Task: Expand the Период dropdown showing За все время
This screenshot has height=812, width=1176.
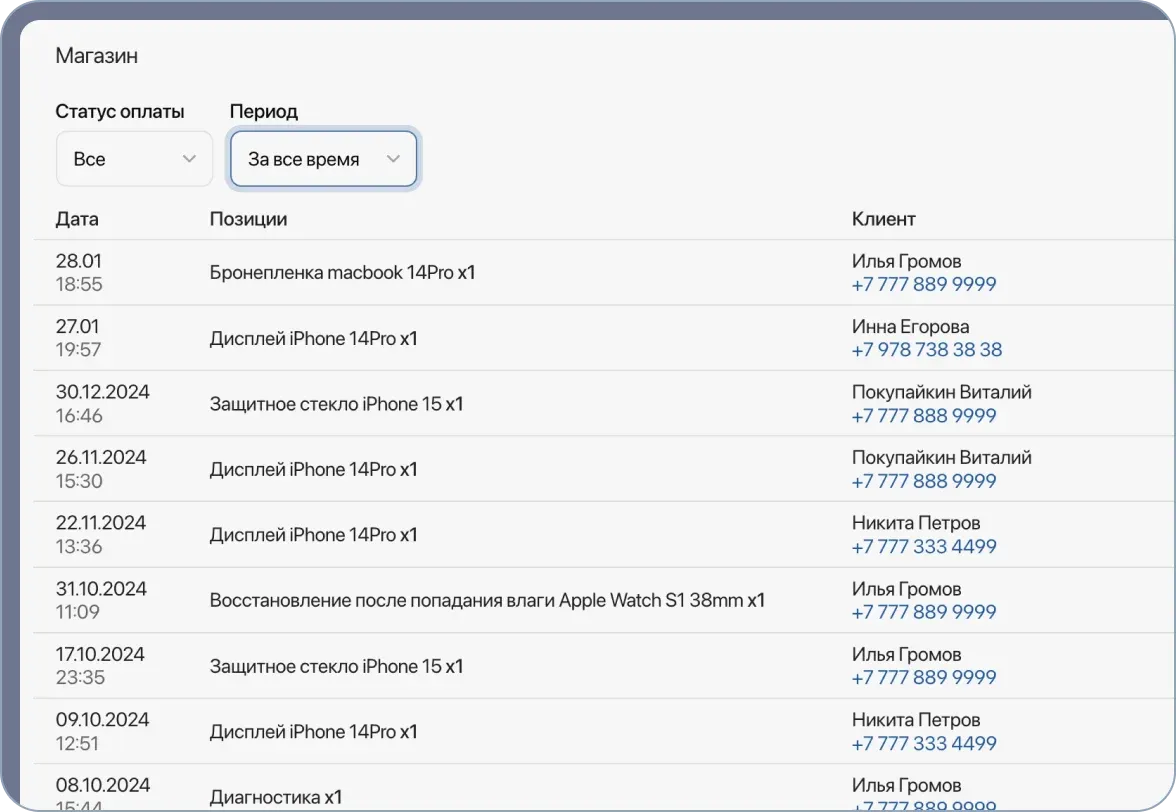Action: (323, 159)
